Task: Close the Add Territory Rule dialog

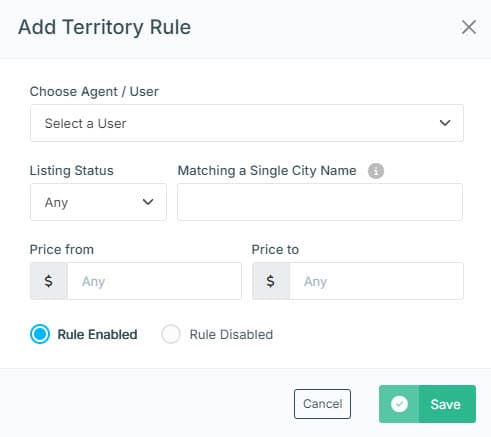Action: tap(469, 27)
